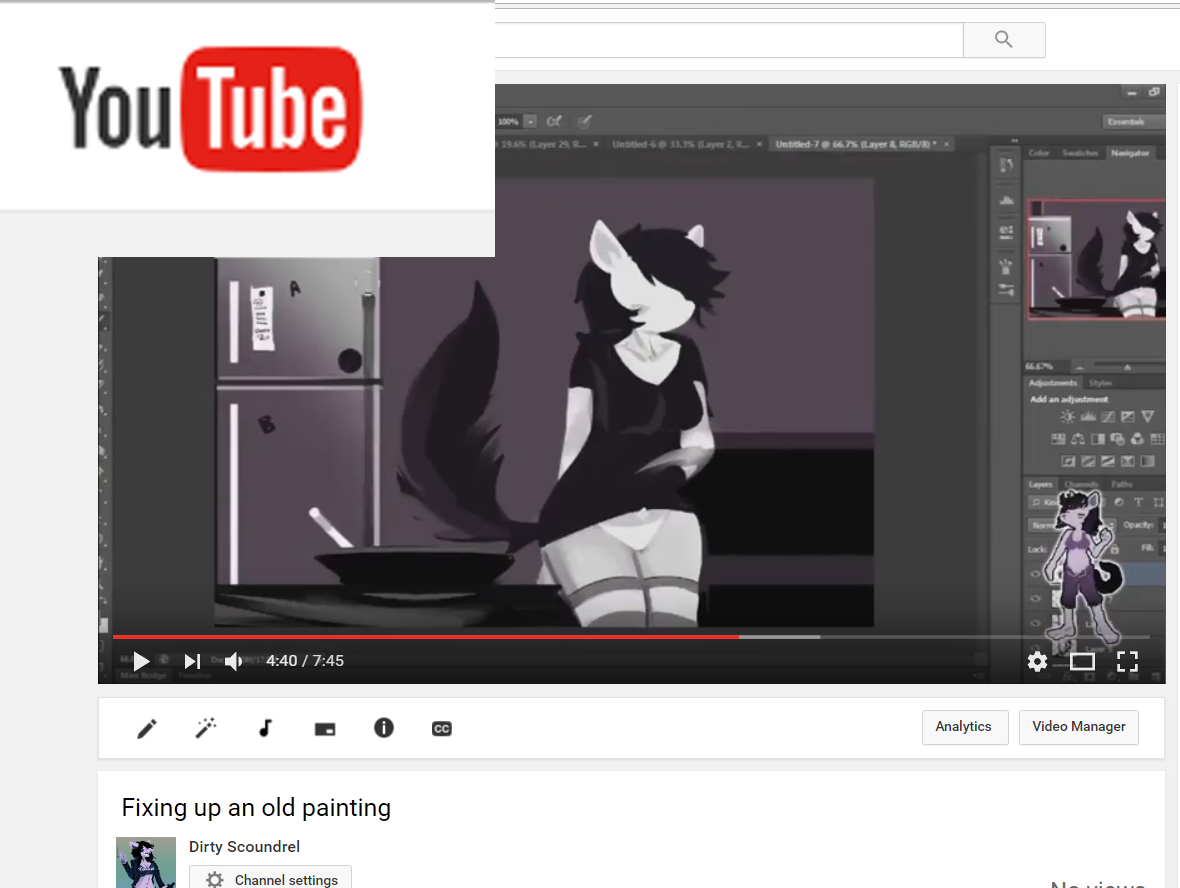Open the 100% zoom dropdown arrow

tap(531, 121)
